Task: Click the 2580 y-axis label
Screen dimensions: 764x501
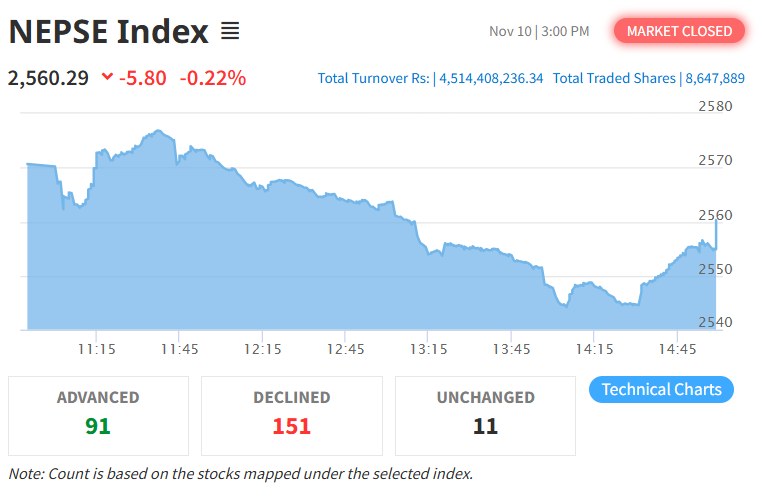Action: point(714,106)
